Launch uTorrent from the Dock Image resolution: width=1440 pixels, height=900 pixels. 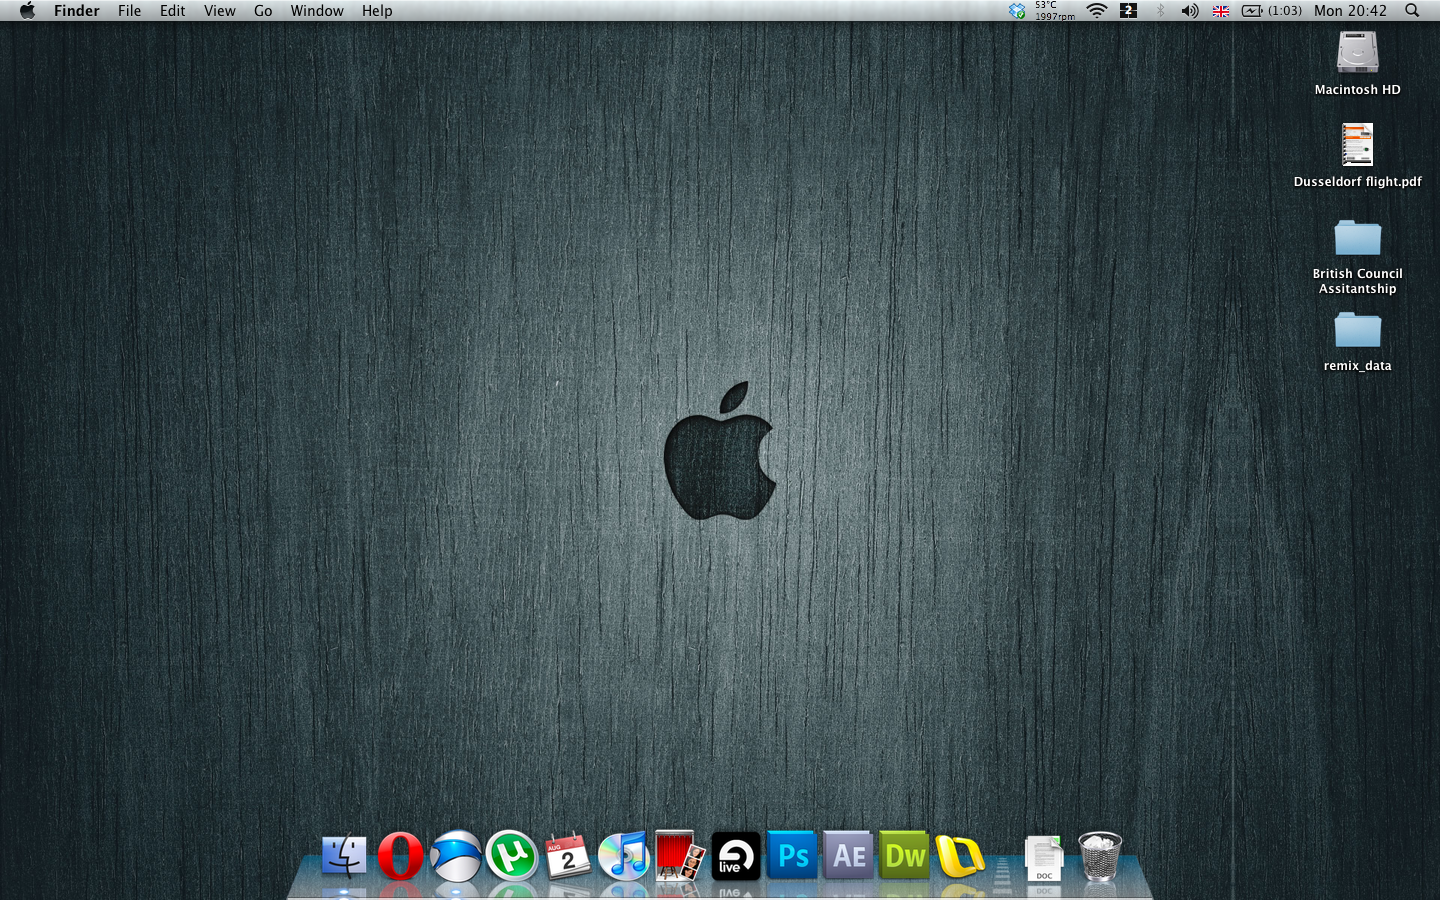[x=512, y=856]
